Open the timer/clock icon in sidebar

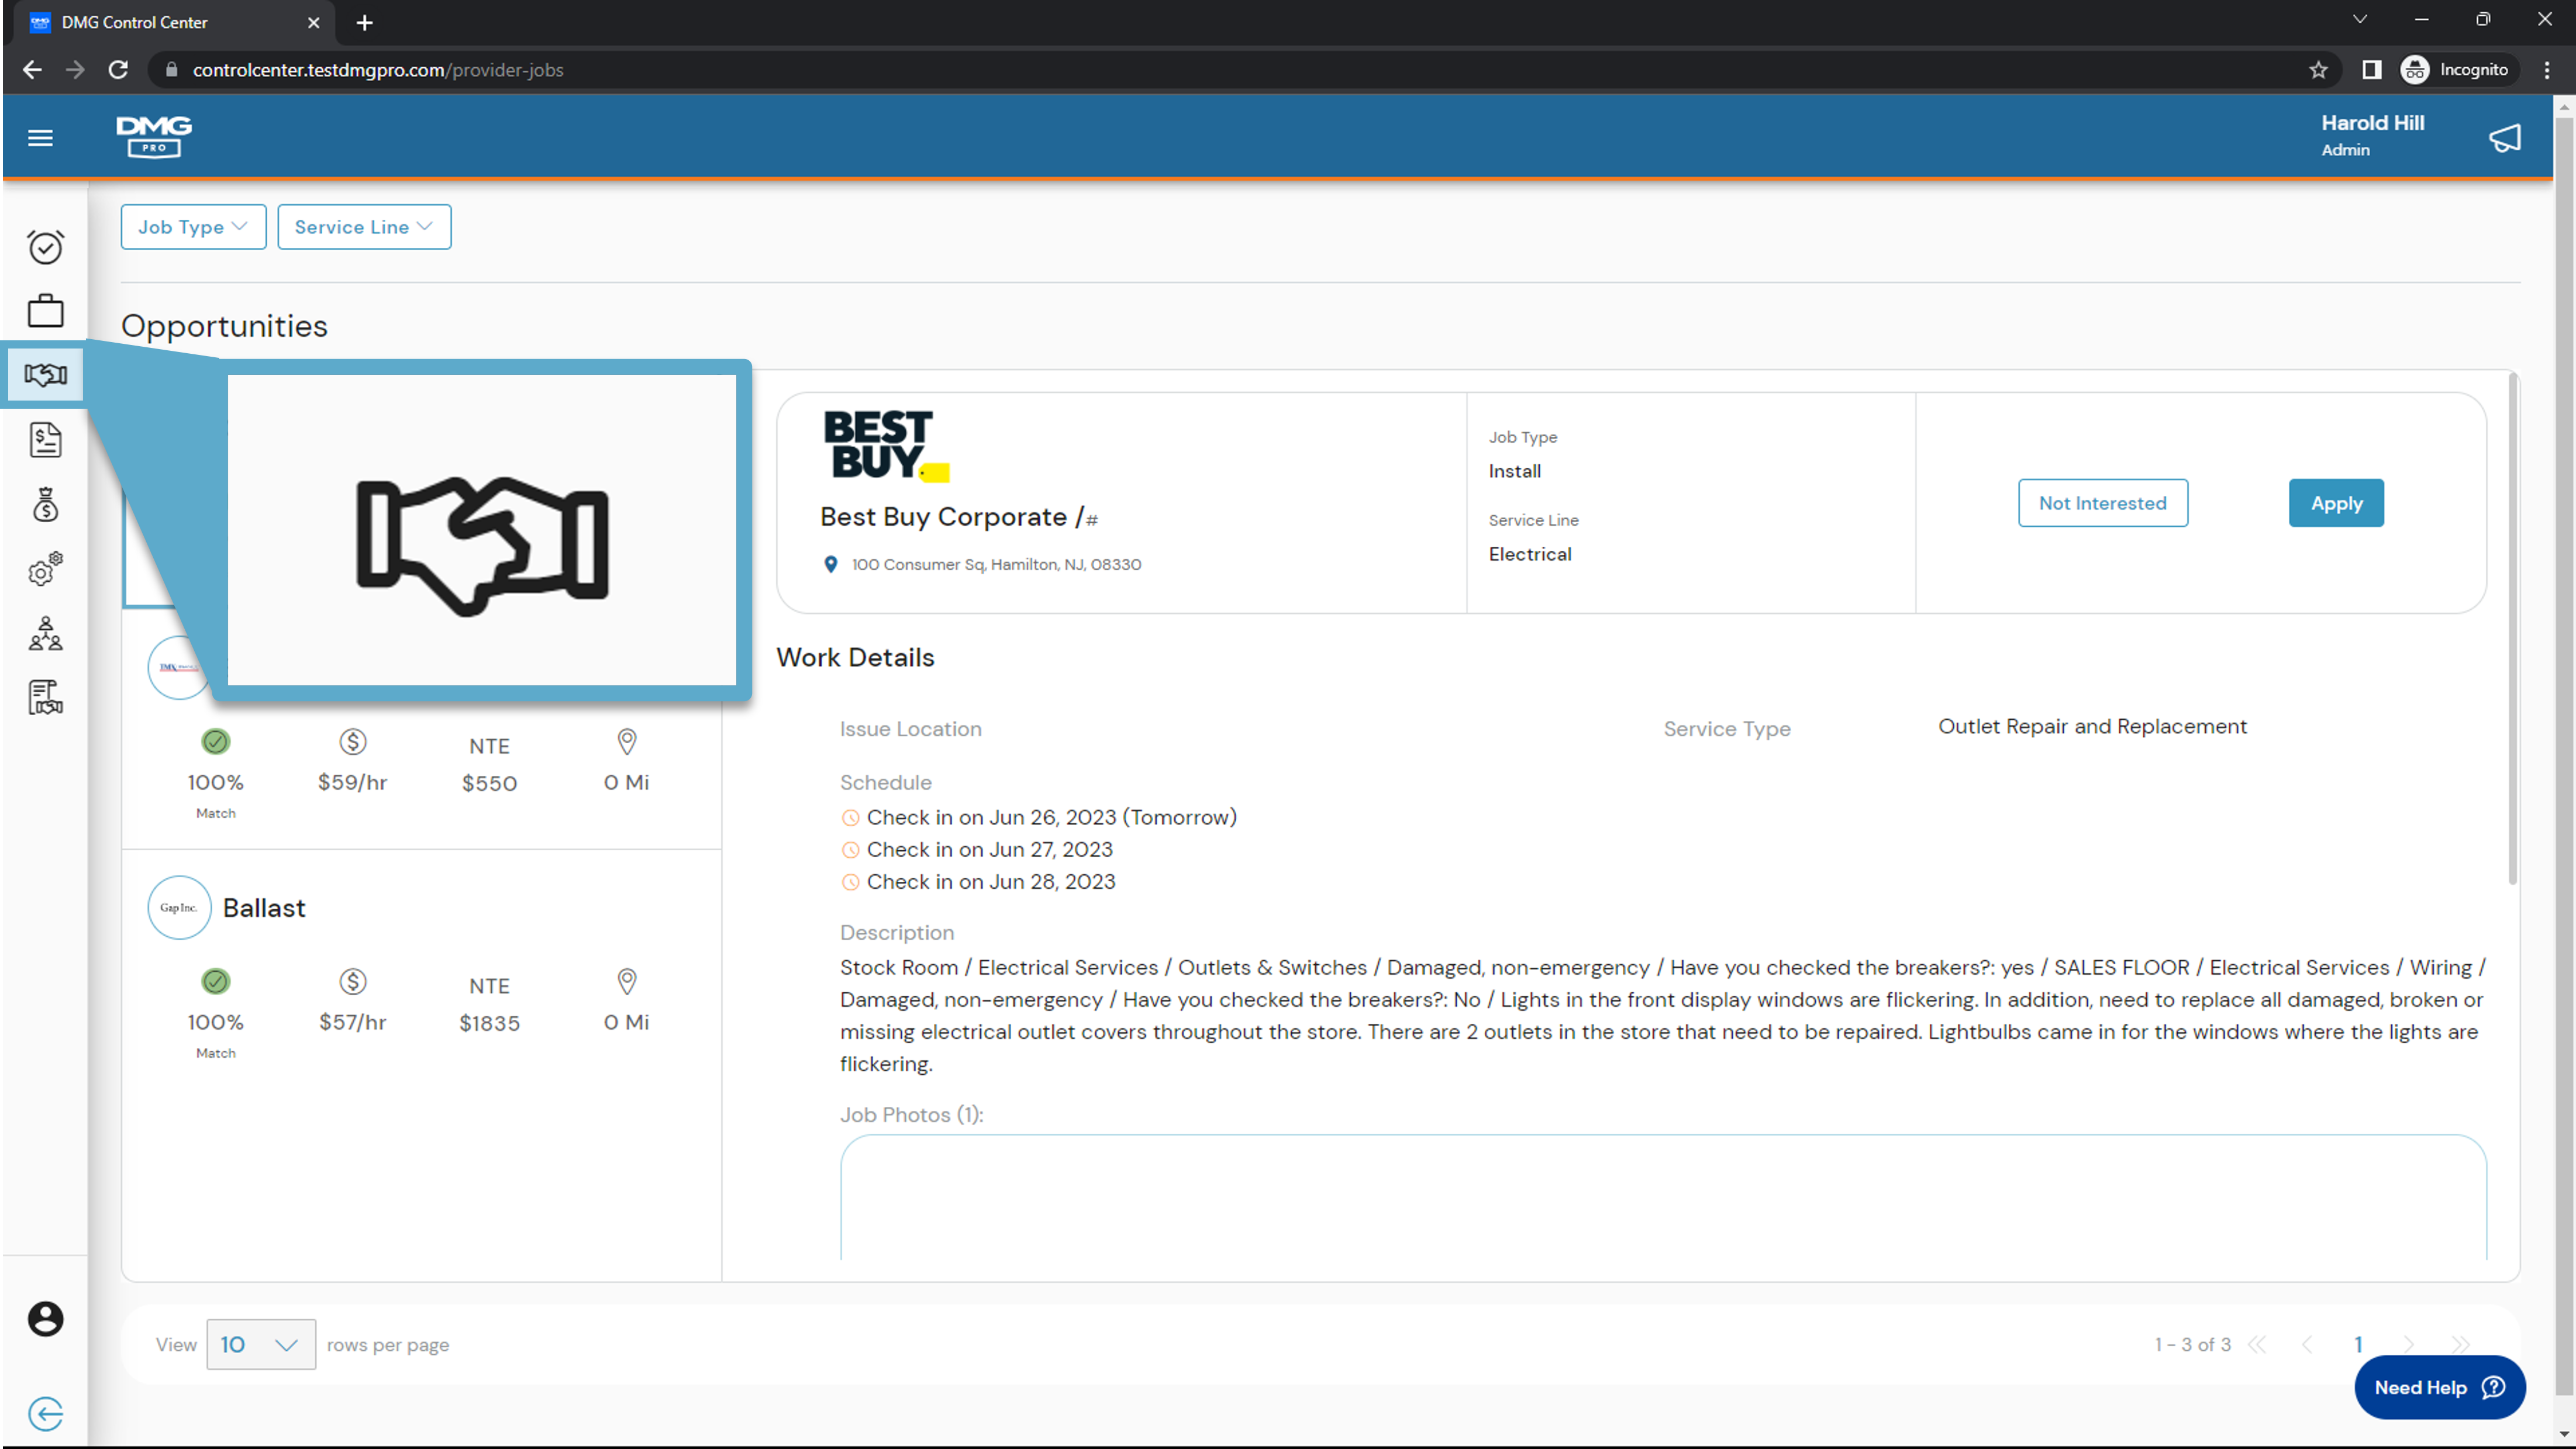pos(45,247)
